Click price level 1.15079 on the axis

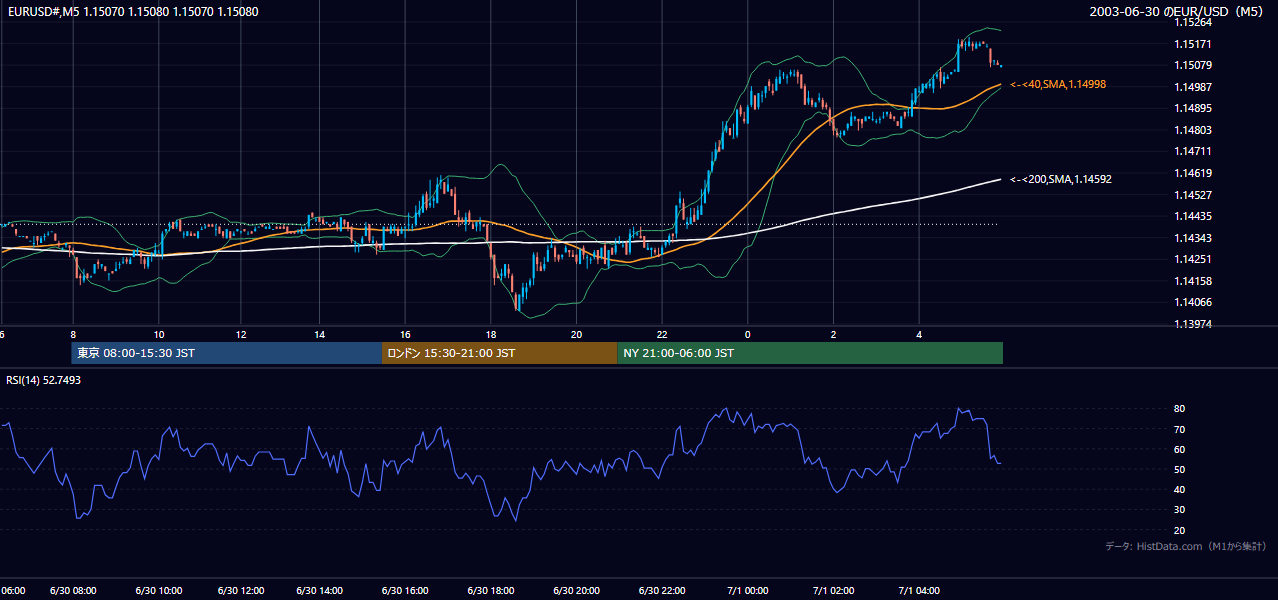1193,66
